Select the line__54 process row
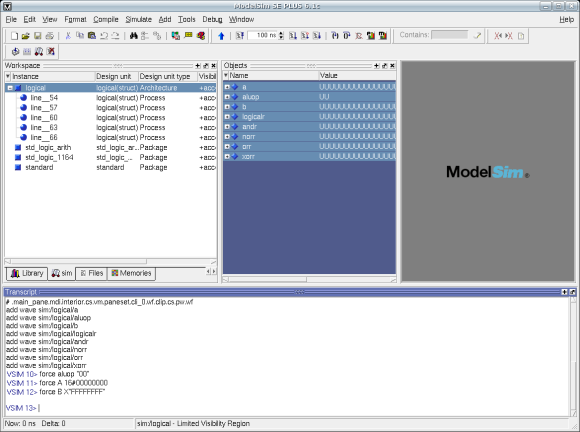This screenshot has height=432, width=580. point(110,98)
